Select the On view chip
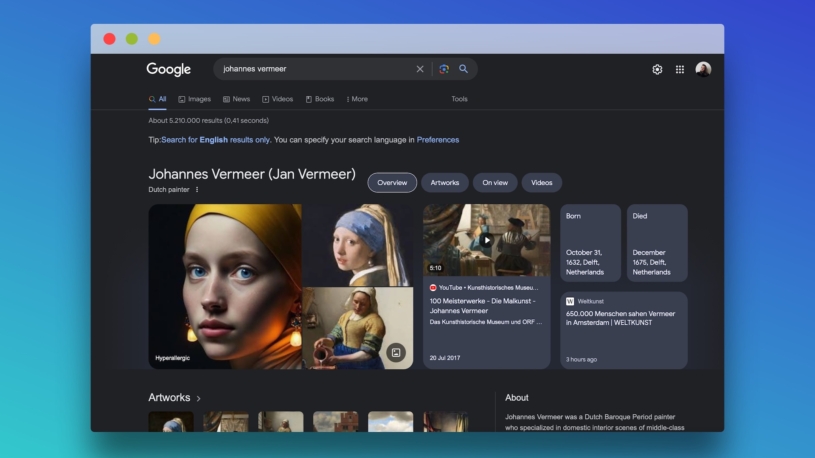The image size is (815, 458). click(494, 182)
